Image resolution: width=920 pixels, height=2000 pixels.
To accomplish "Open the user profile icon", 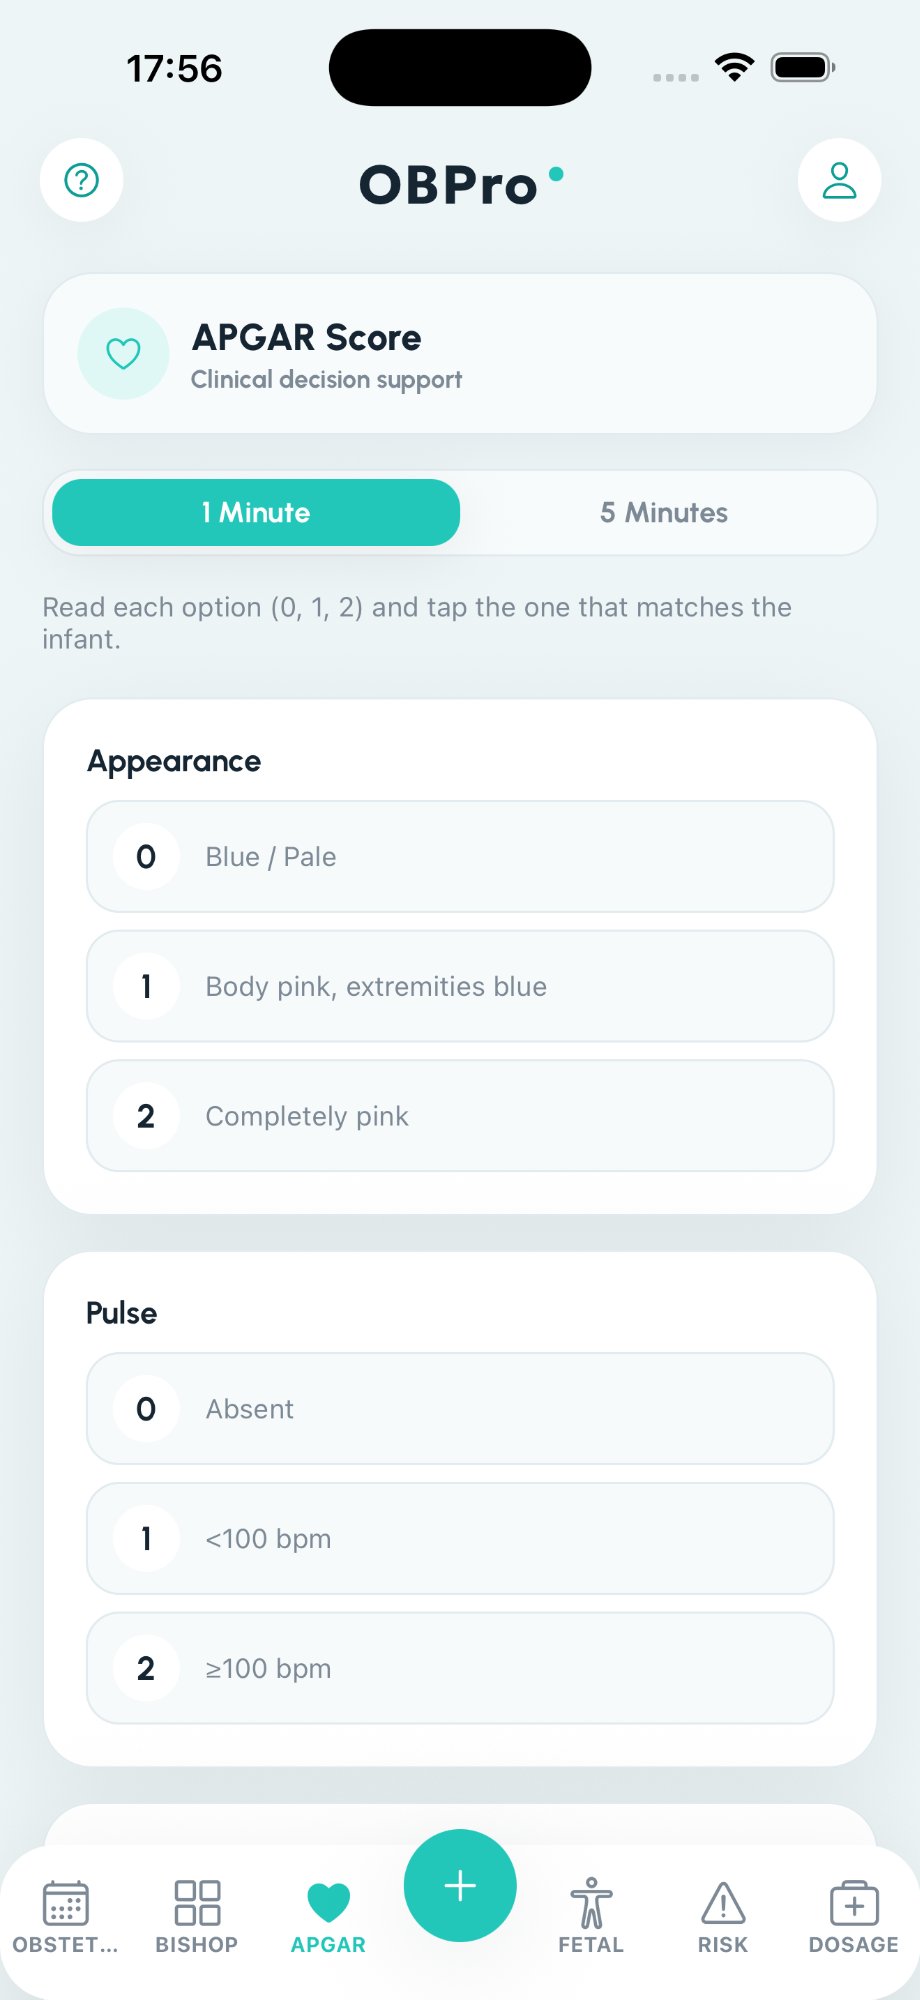I will [839, 180].
